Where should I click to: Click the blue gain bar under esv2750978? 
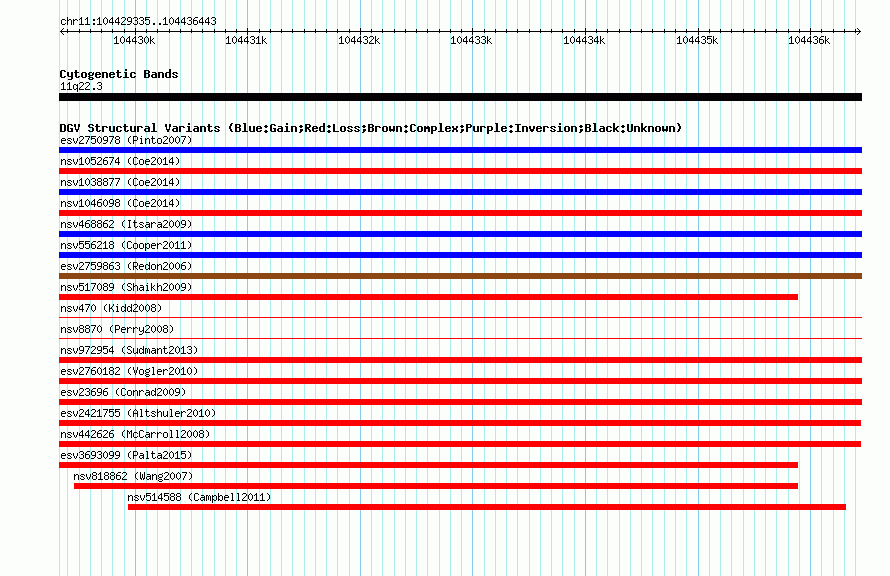click(460, 150)
